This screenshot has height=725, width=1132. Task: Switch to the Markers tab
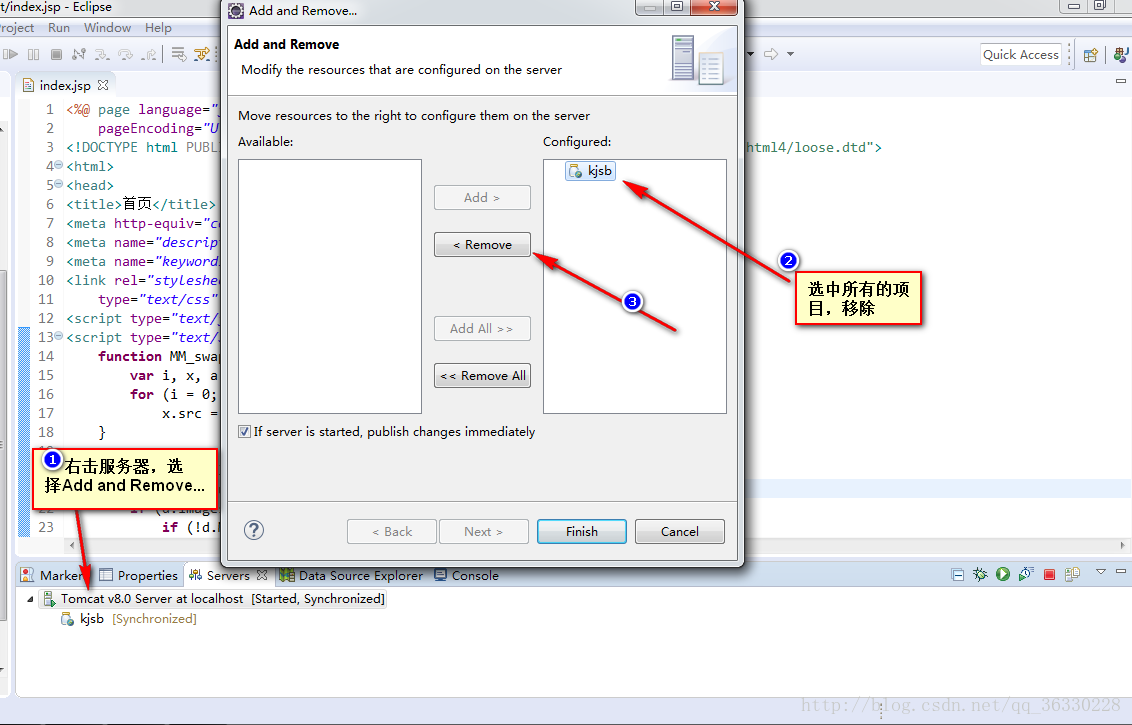tap(53, 575)
